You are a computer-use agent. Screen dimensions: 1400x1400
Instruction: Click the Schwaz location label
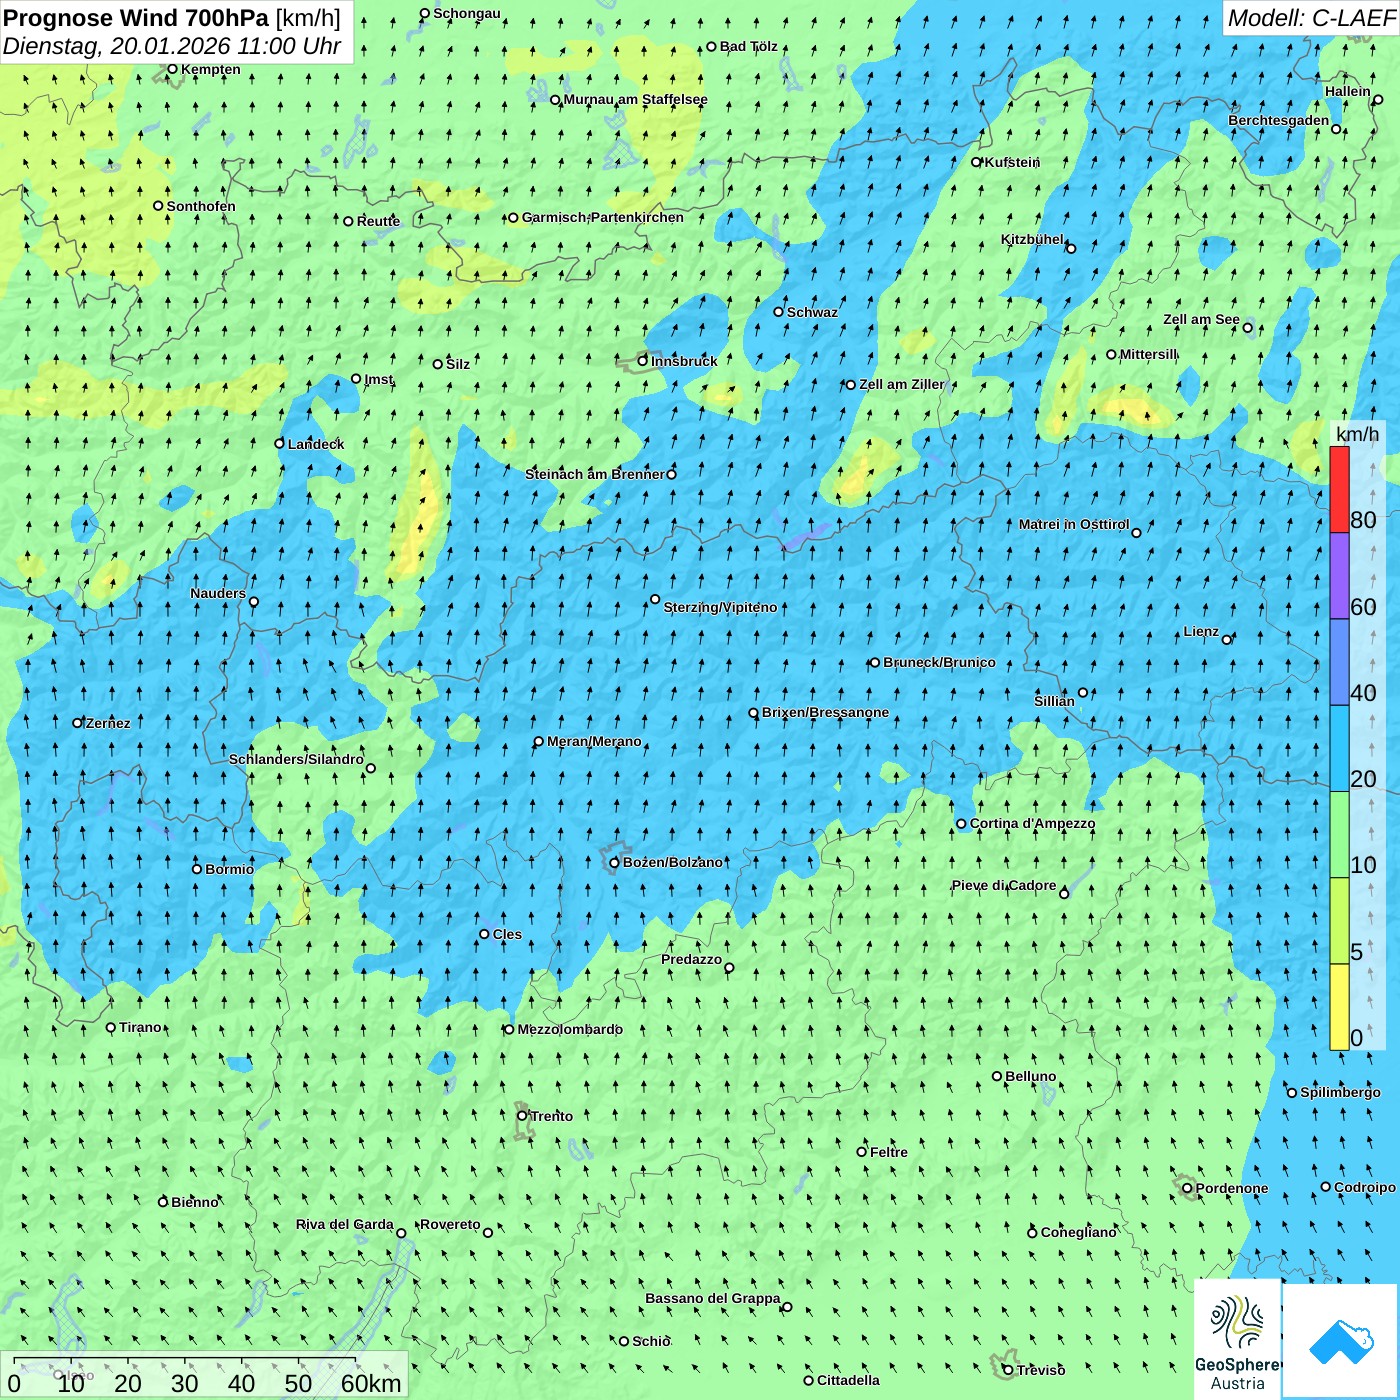pos(812,312)
